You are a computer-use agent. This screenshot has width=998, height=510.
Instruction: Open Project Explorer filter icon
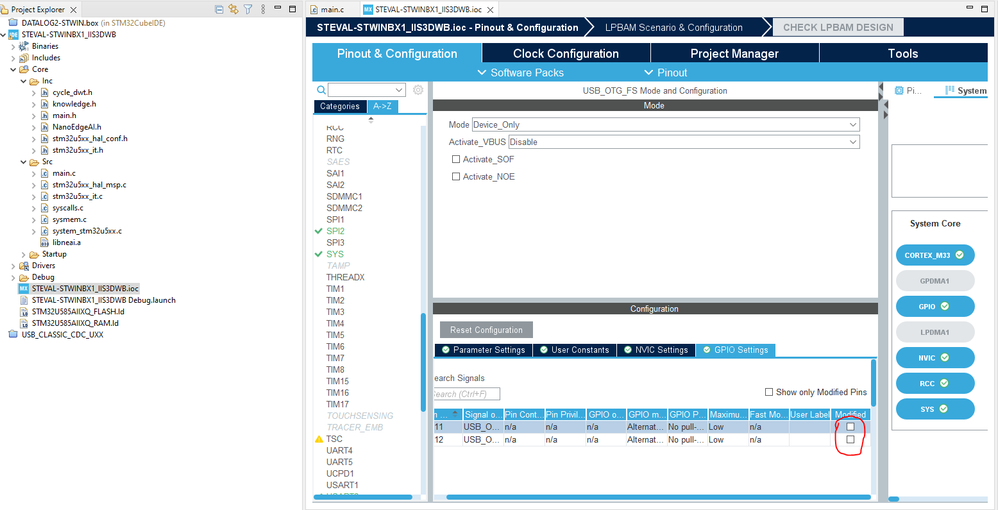pyautogui.click(x=247, y=10)
